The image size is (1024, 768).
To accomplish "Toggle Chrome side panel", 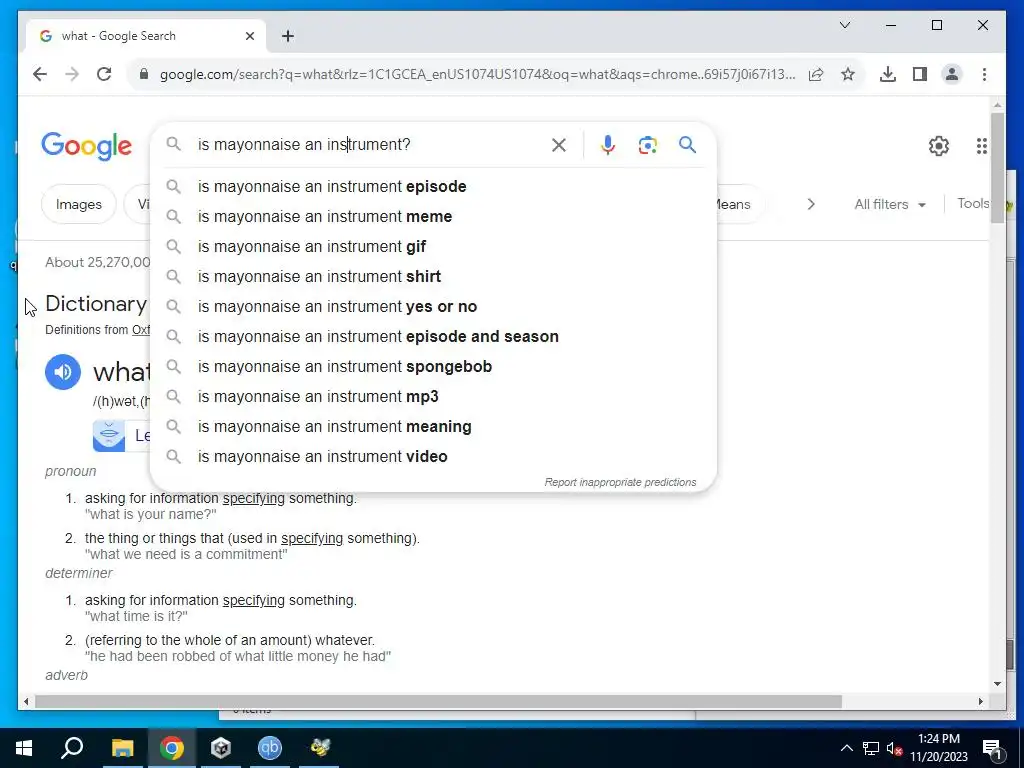I will (920, 74).
